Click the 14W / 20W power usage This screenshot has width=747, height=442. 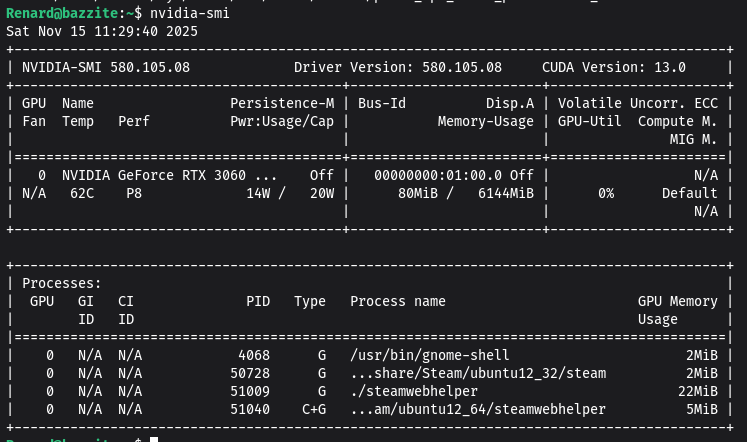pyautogui.click(x=290, y=193)
